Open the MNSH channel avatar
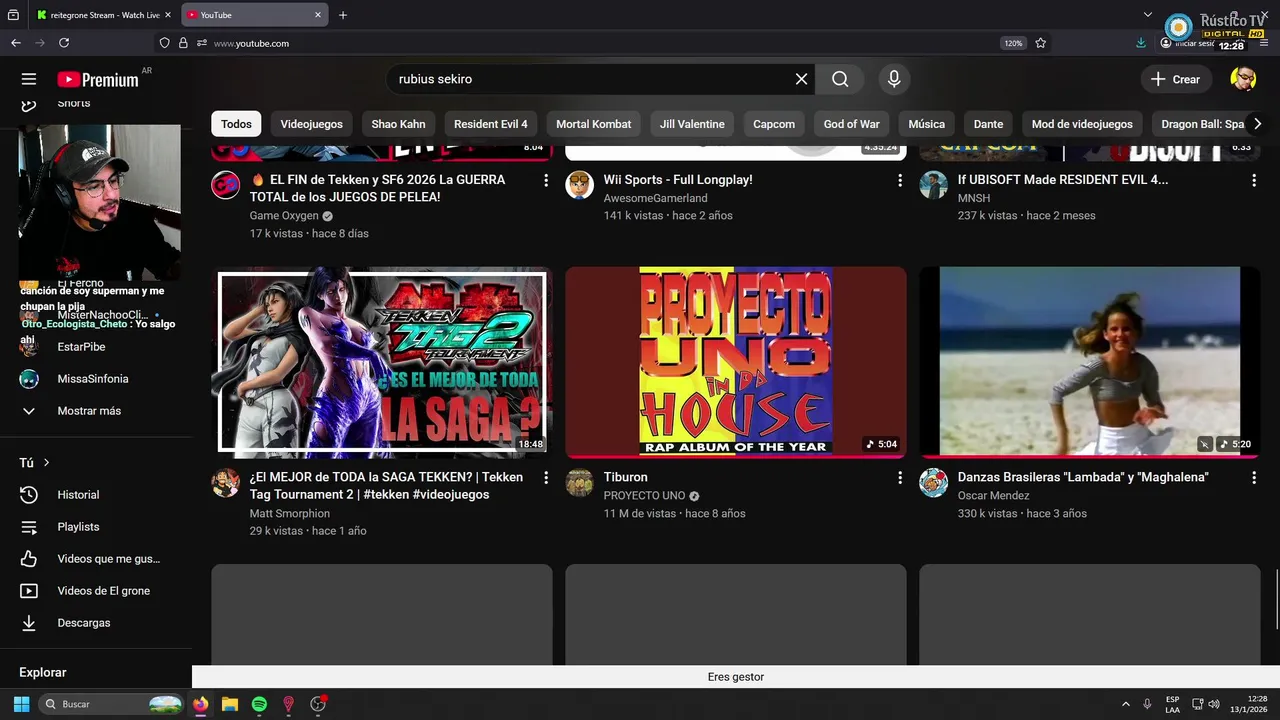The image size is (1280, 720). click(933, 185)
